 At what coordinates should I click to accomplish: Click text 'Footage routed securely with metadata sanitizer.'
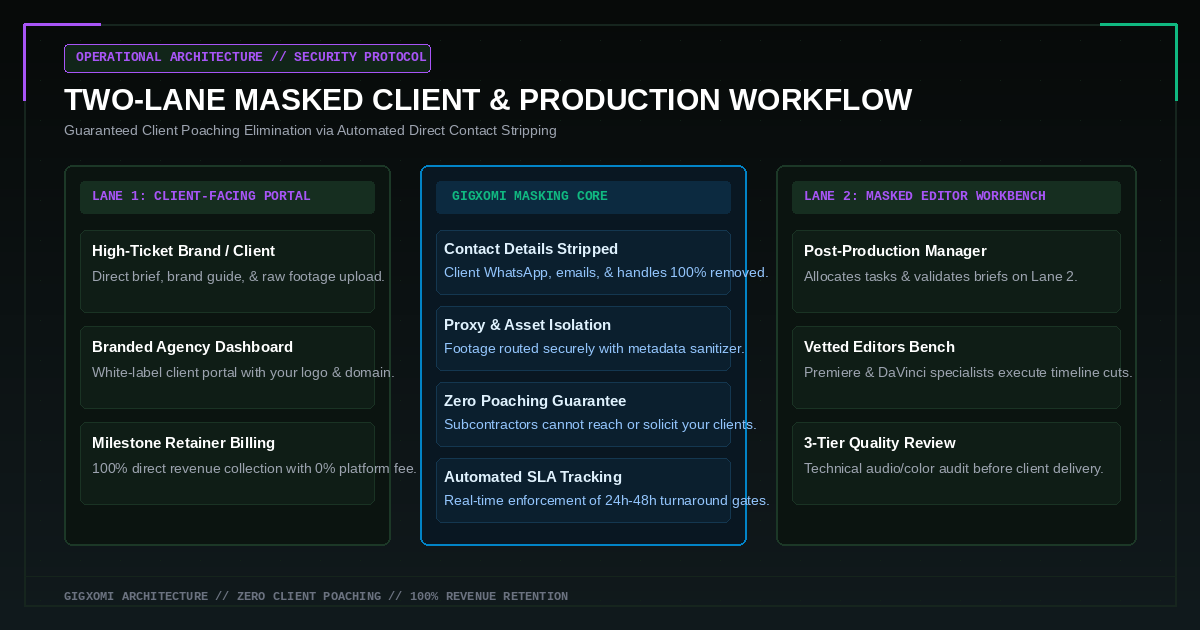click(594, 349)
